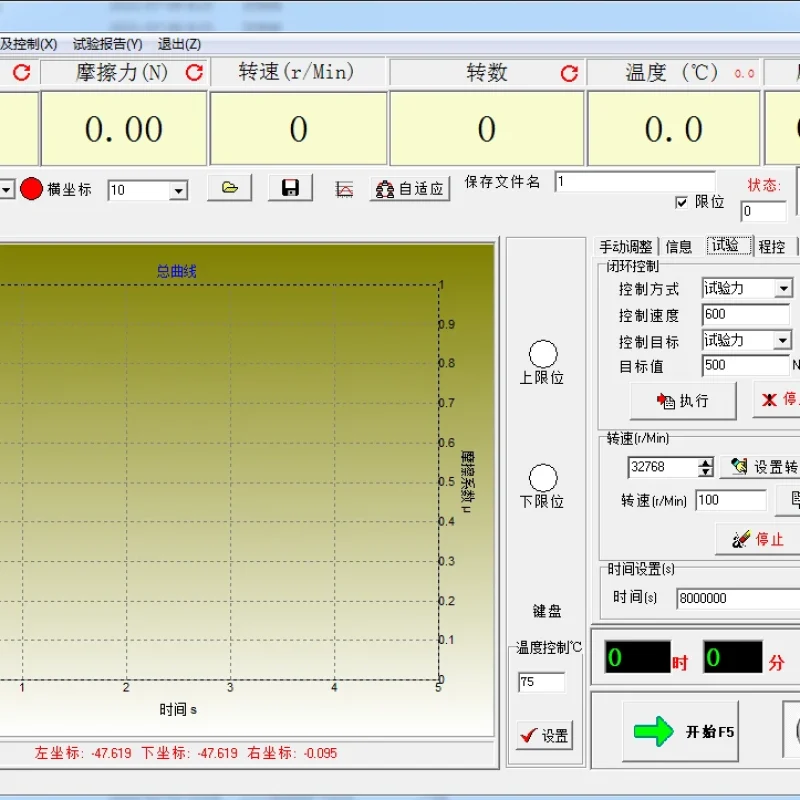800x800 pixels.
Task: Click the curve chart icon
Action: tap(344, 189)
